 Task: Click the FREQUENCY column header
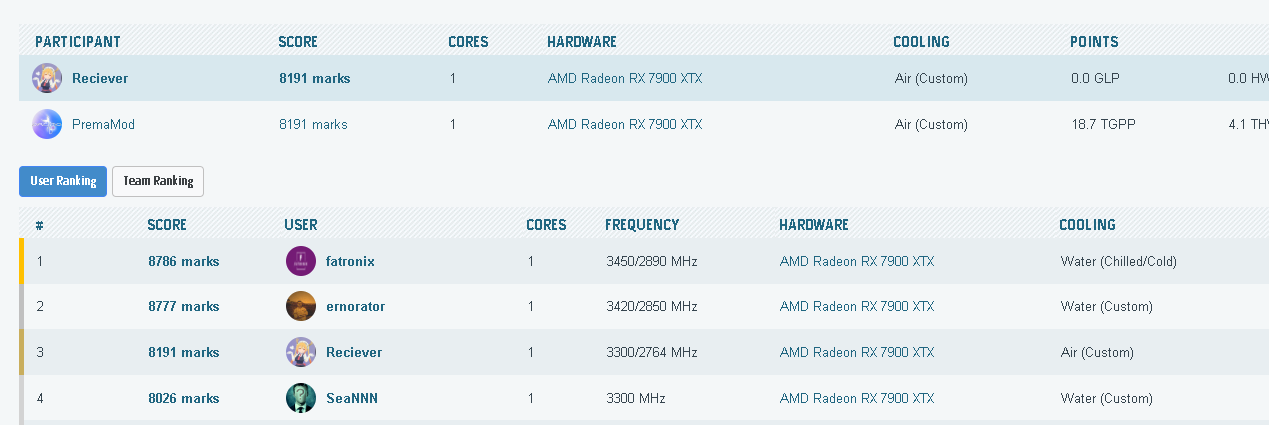coord(642,225)
